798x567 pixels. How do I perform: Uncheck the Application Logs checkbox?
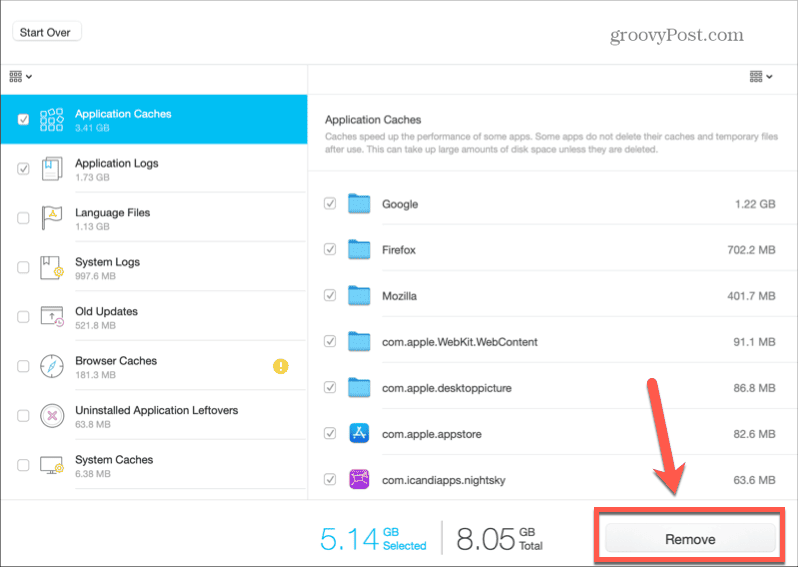click(x=23, y=168)
